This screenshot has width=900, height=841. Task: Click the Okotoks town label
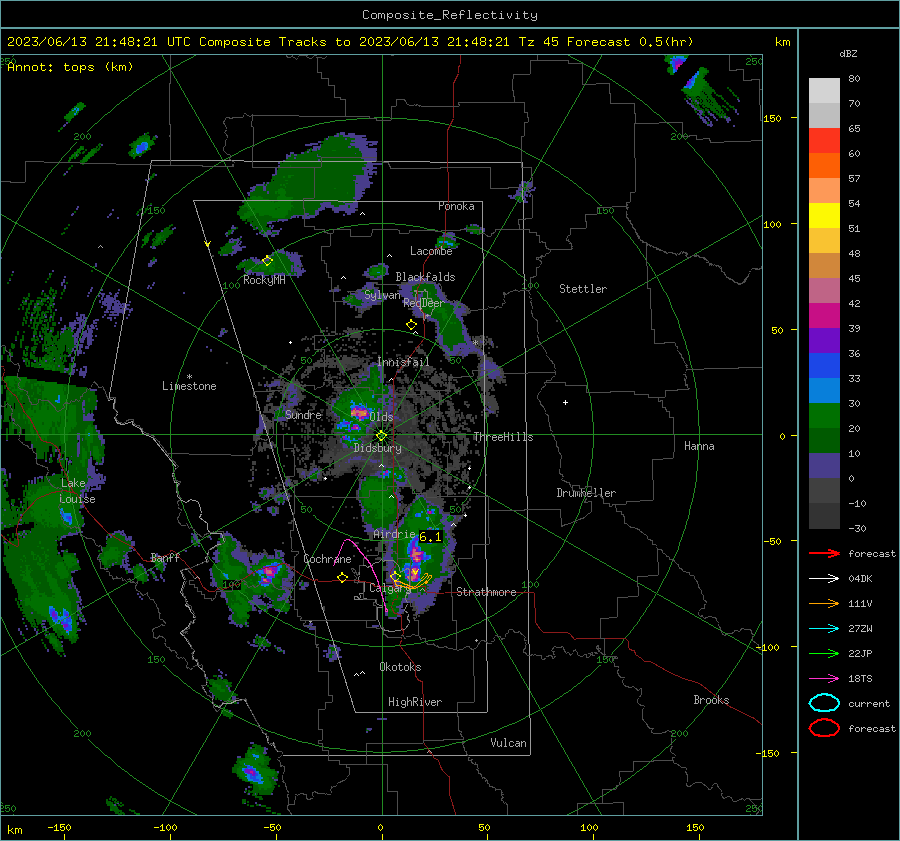tap(400, 667)
